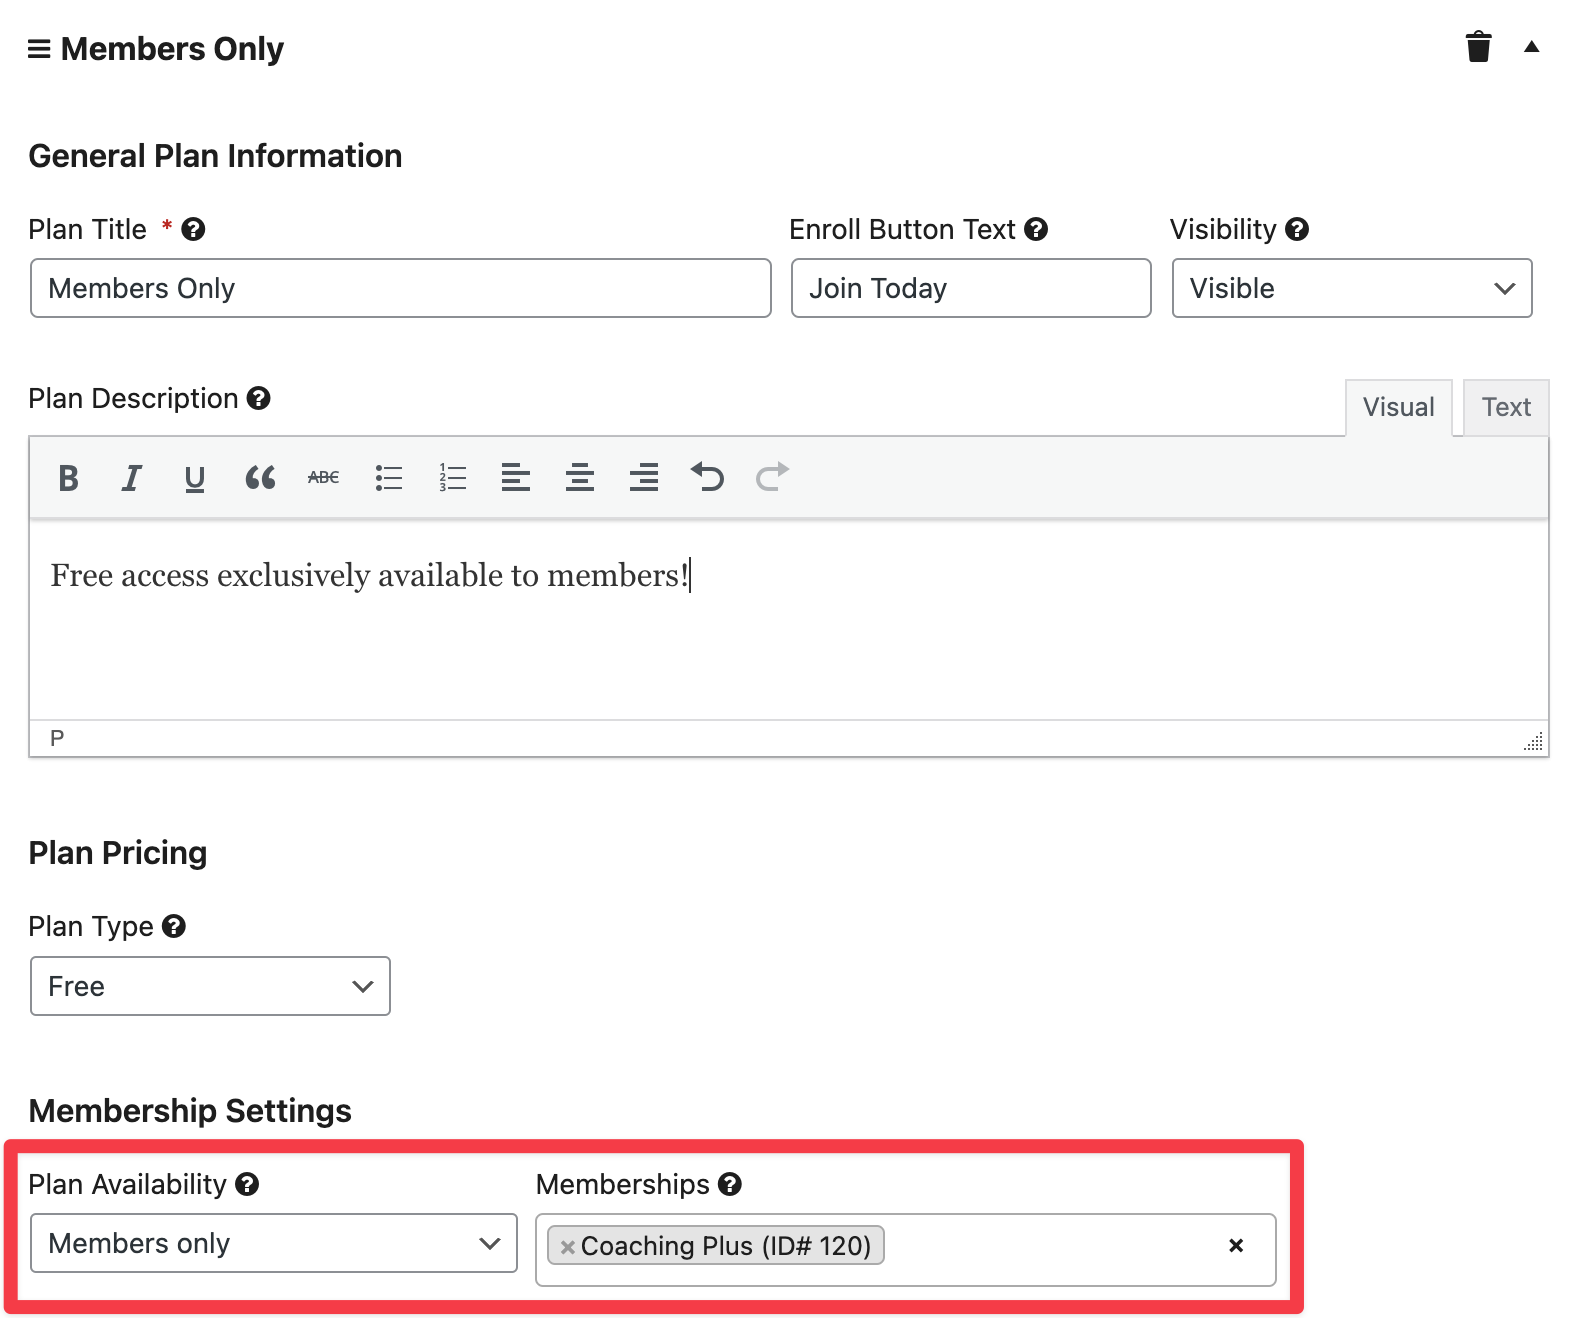1576x1318 pixels.
Task: Insert a blockquote in the description
Action: click(260, 478)
